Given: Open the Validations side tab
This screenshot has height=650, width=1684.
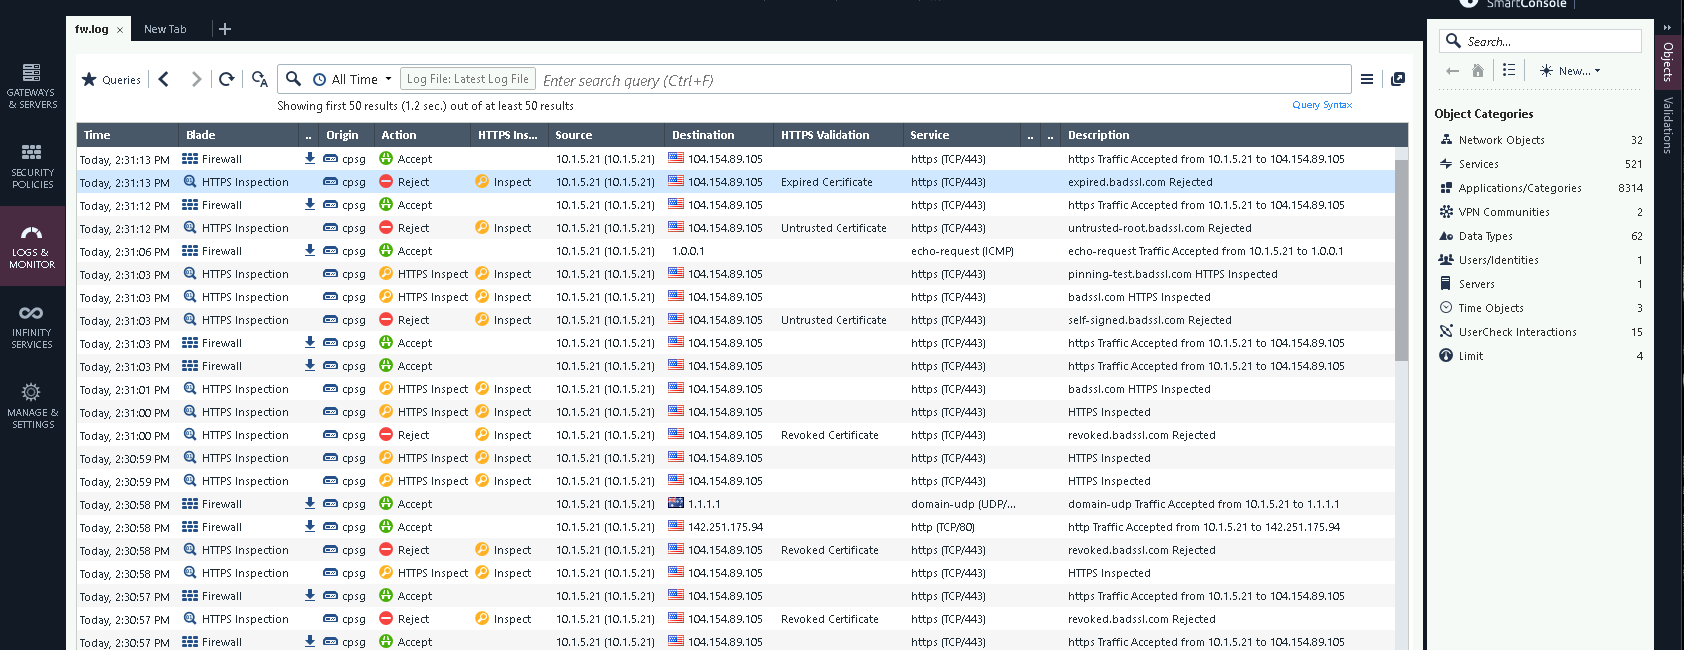Looking at the screenshot, I should point(1668,125).
